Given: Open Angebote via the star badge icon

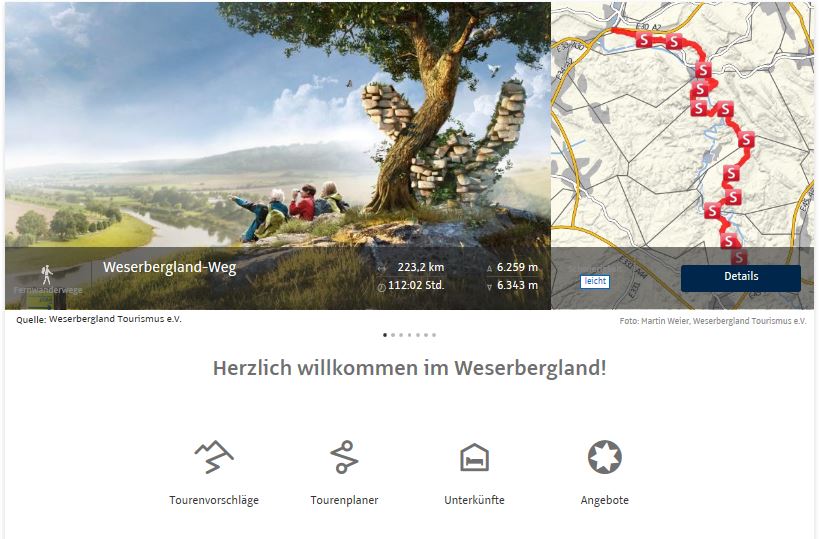Looking at the screenshot, I should pyautogui.click(x=604, y=457).
